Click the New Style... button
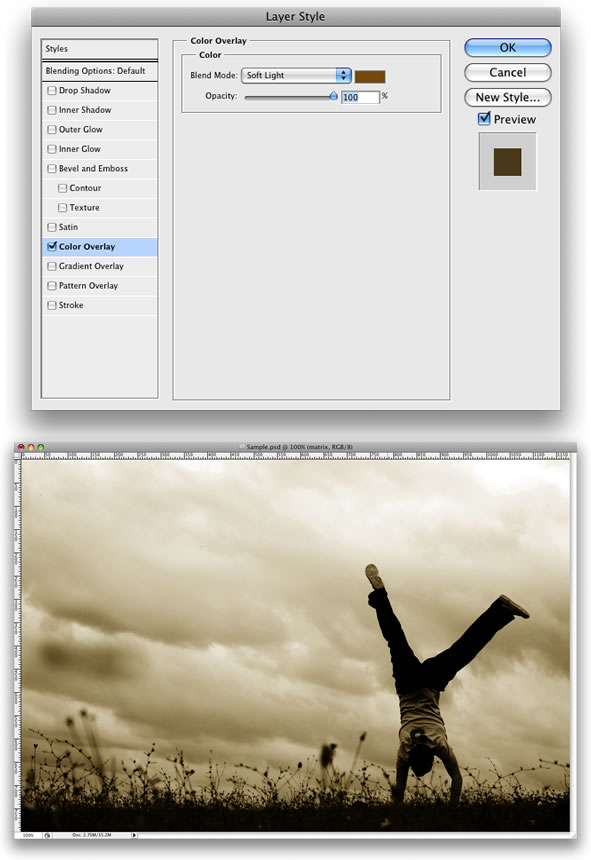This screenshot has height=860, width=591. [508, 97]
